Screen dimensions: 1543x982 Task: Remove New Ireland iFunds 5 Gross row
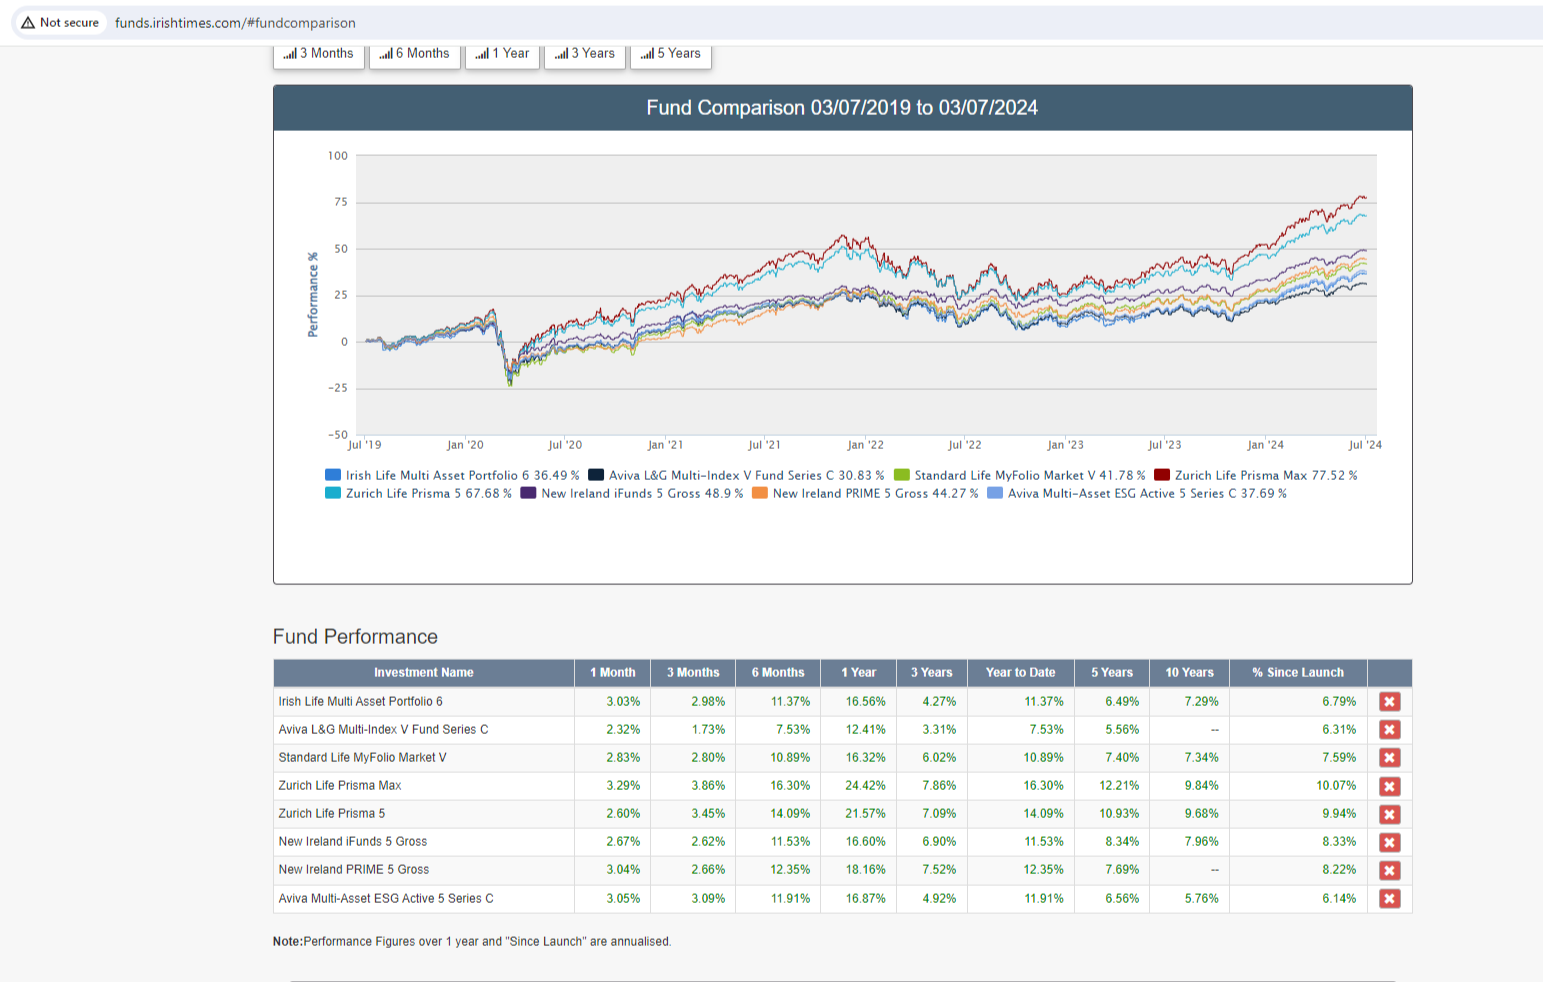pyautogui.click(x=1389, y=842)
